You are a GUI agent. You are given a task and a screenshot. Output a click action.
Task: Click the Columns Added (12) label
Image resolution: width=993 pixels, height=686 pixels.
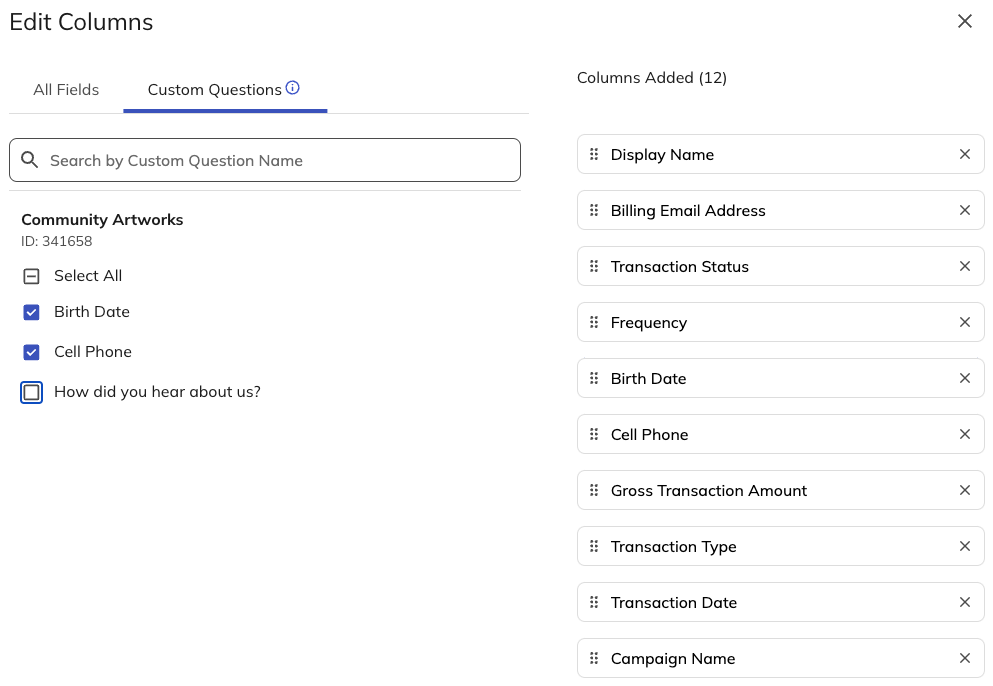pyautogui.click(x=652, y=78)
